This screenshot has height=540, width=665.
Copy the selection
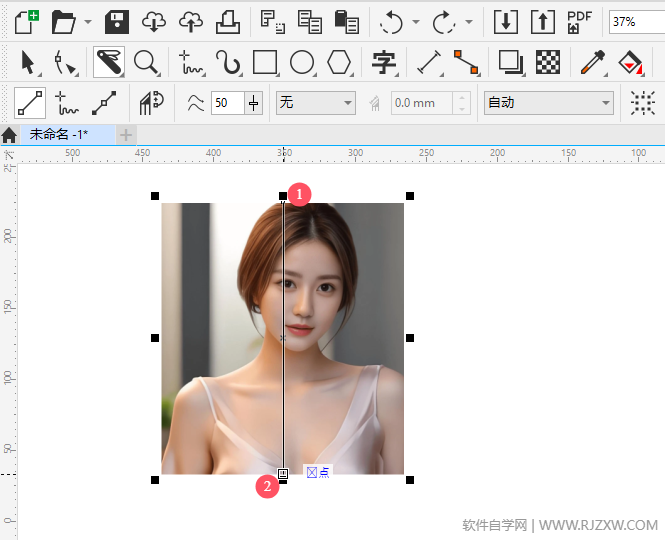pyautogui.click(x=310, y=22)
